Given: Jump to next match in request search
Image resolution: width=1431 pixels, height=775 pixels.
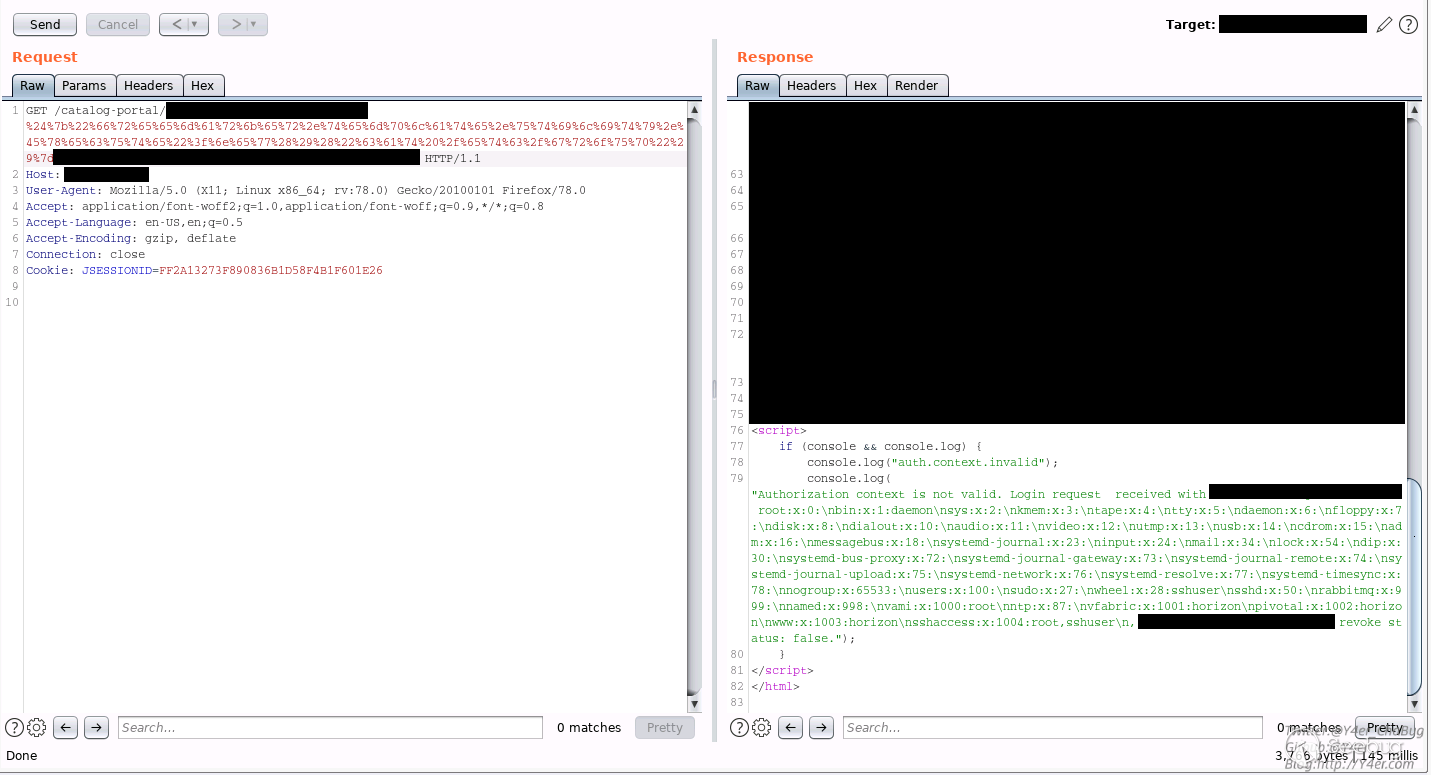Looking at the screenshot, I should pyautogui.click(x=96, y=728).
